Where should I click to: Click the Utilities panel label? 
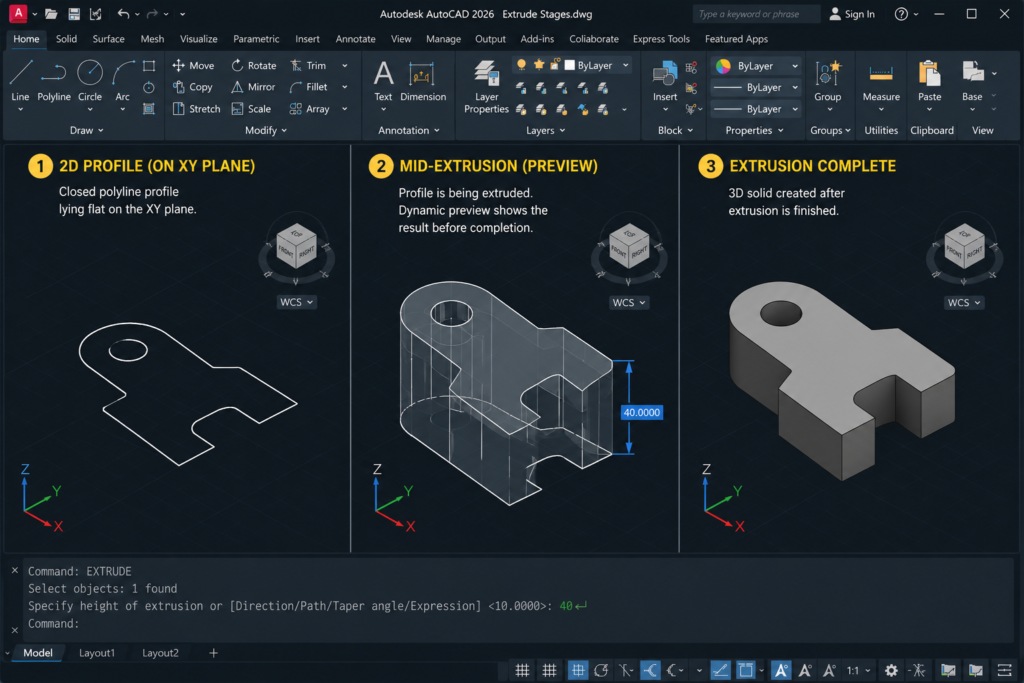881,131
